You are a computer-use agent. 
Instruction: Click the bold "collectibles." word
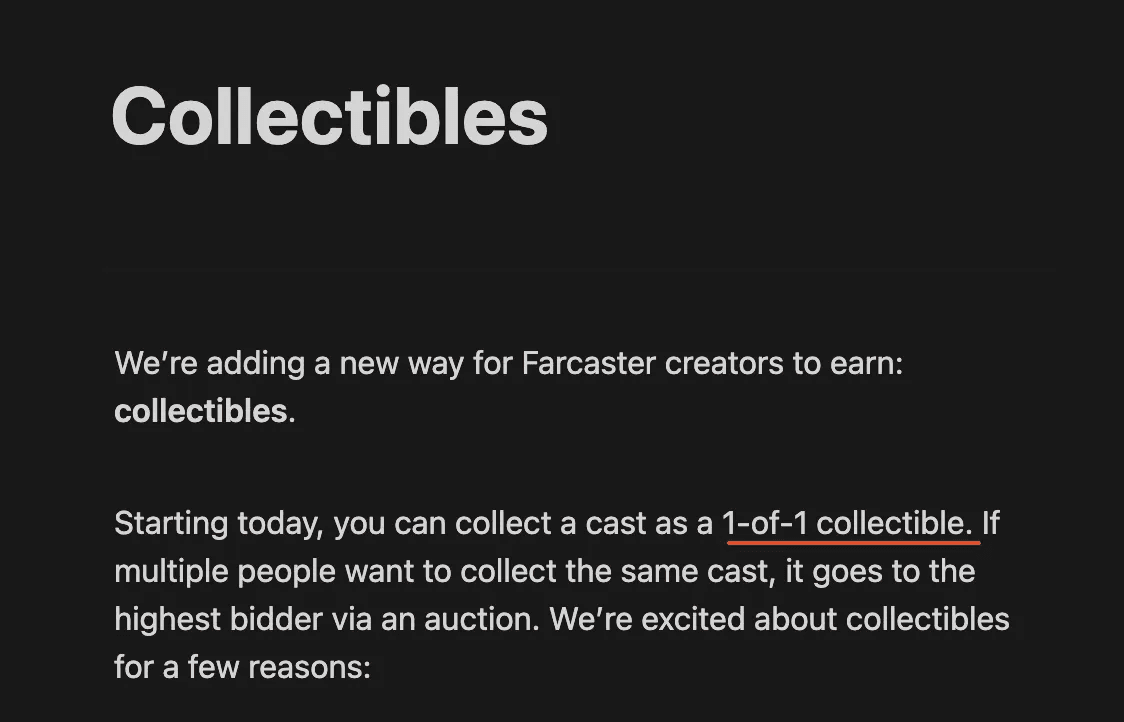click(205, 412)
